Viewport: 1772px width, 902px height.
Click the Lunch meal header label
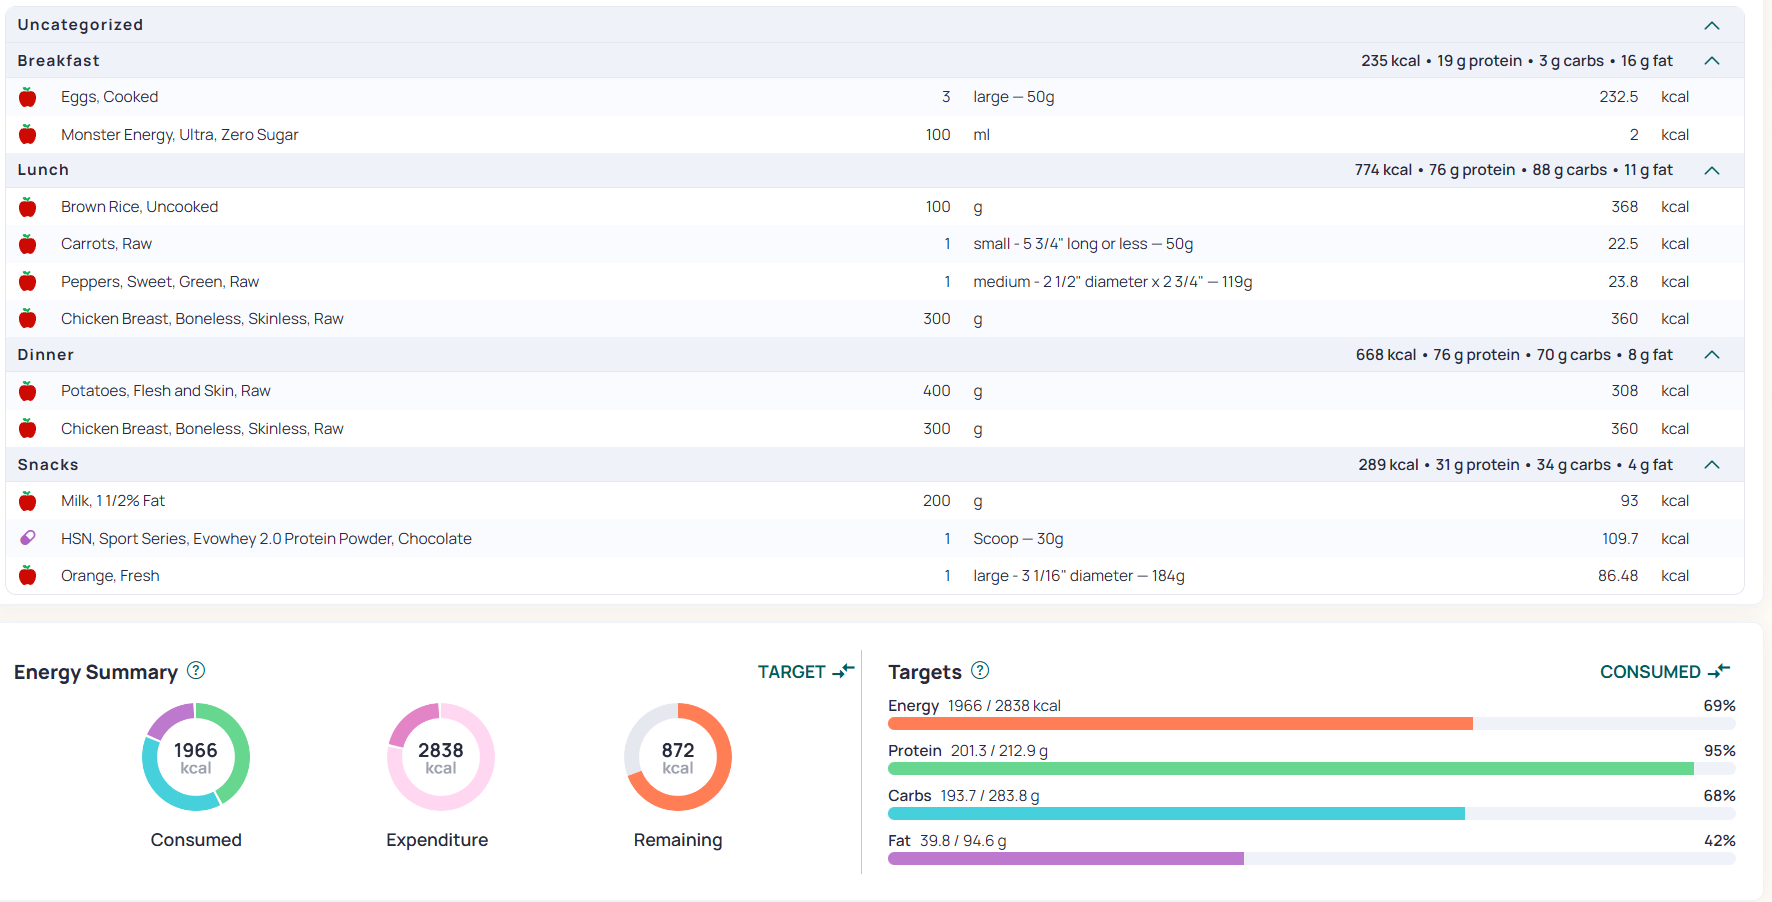(43, 170)
